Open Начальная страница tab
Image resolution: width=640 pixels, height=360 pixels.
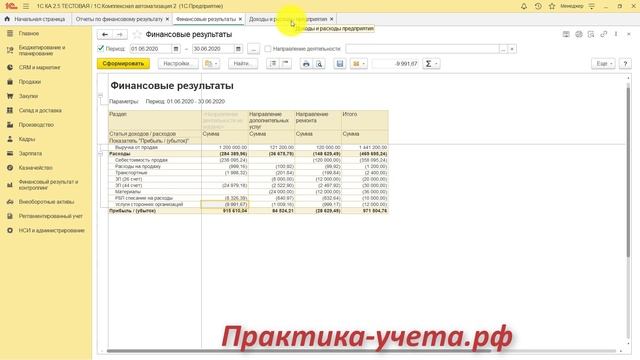(x=39, y=19)
